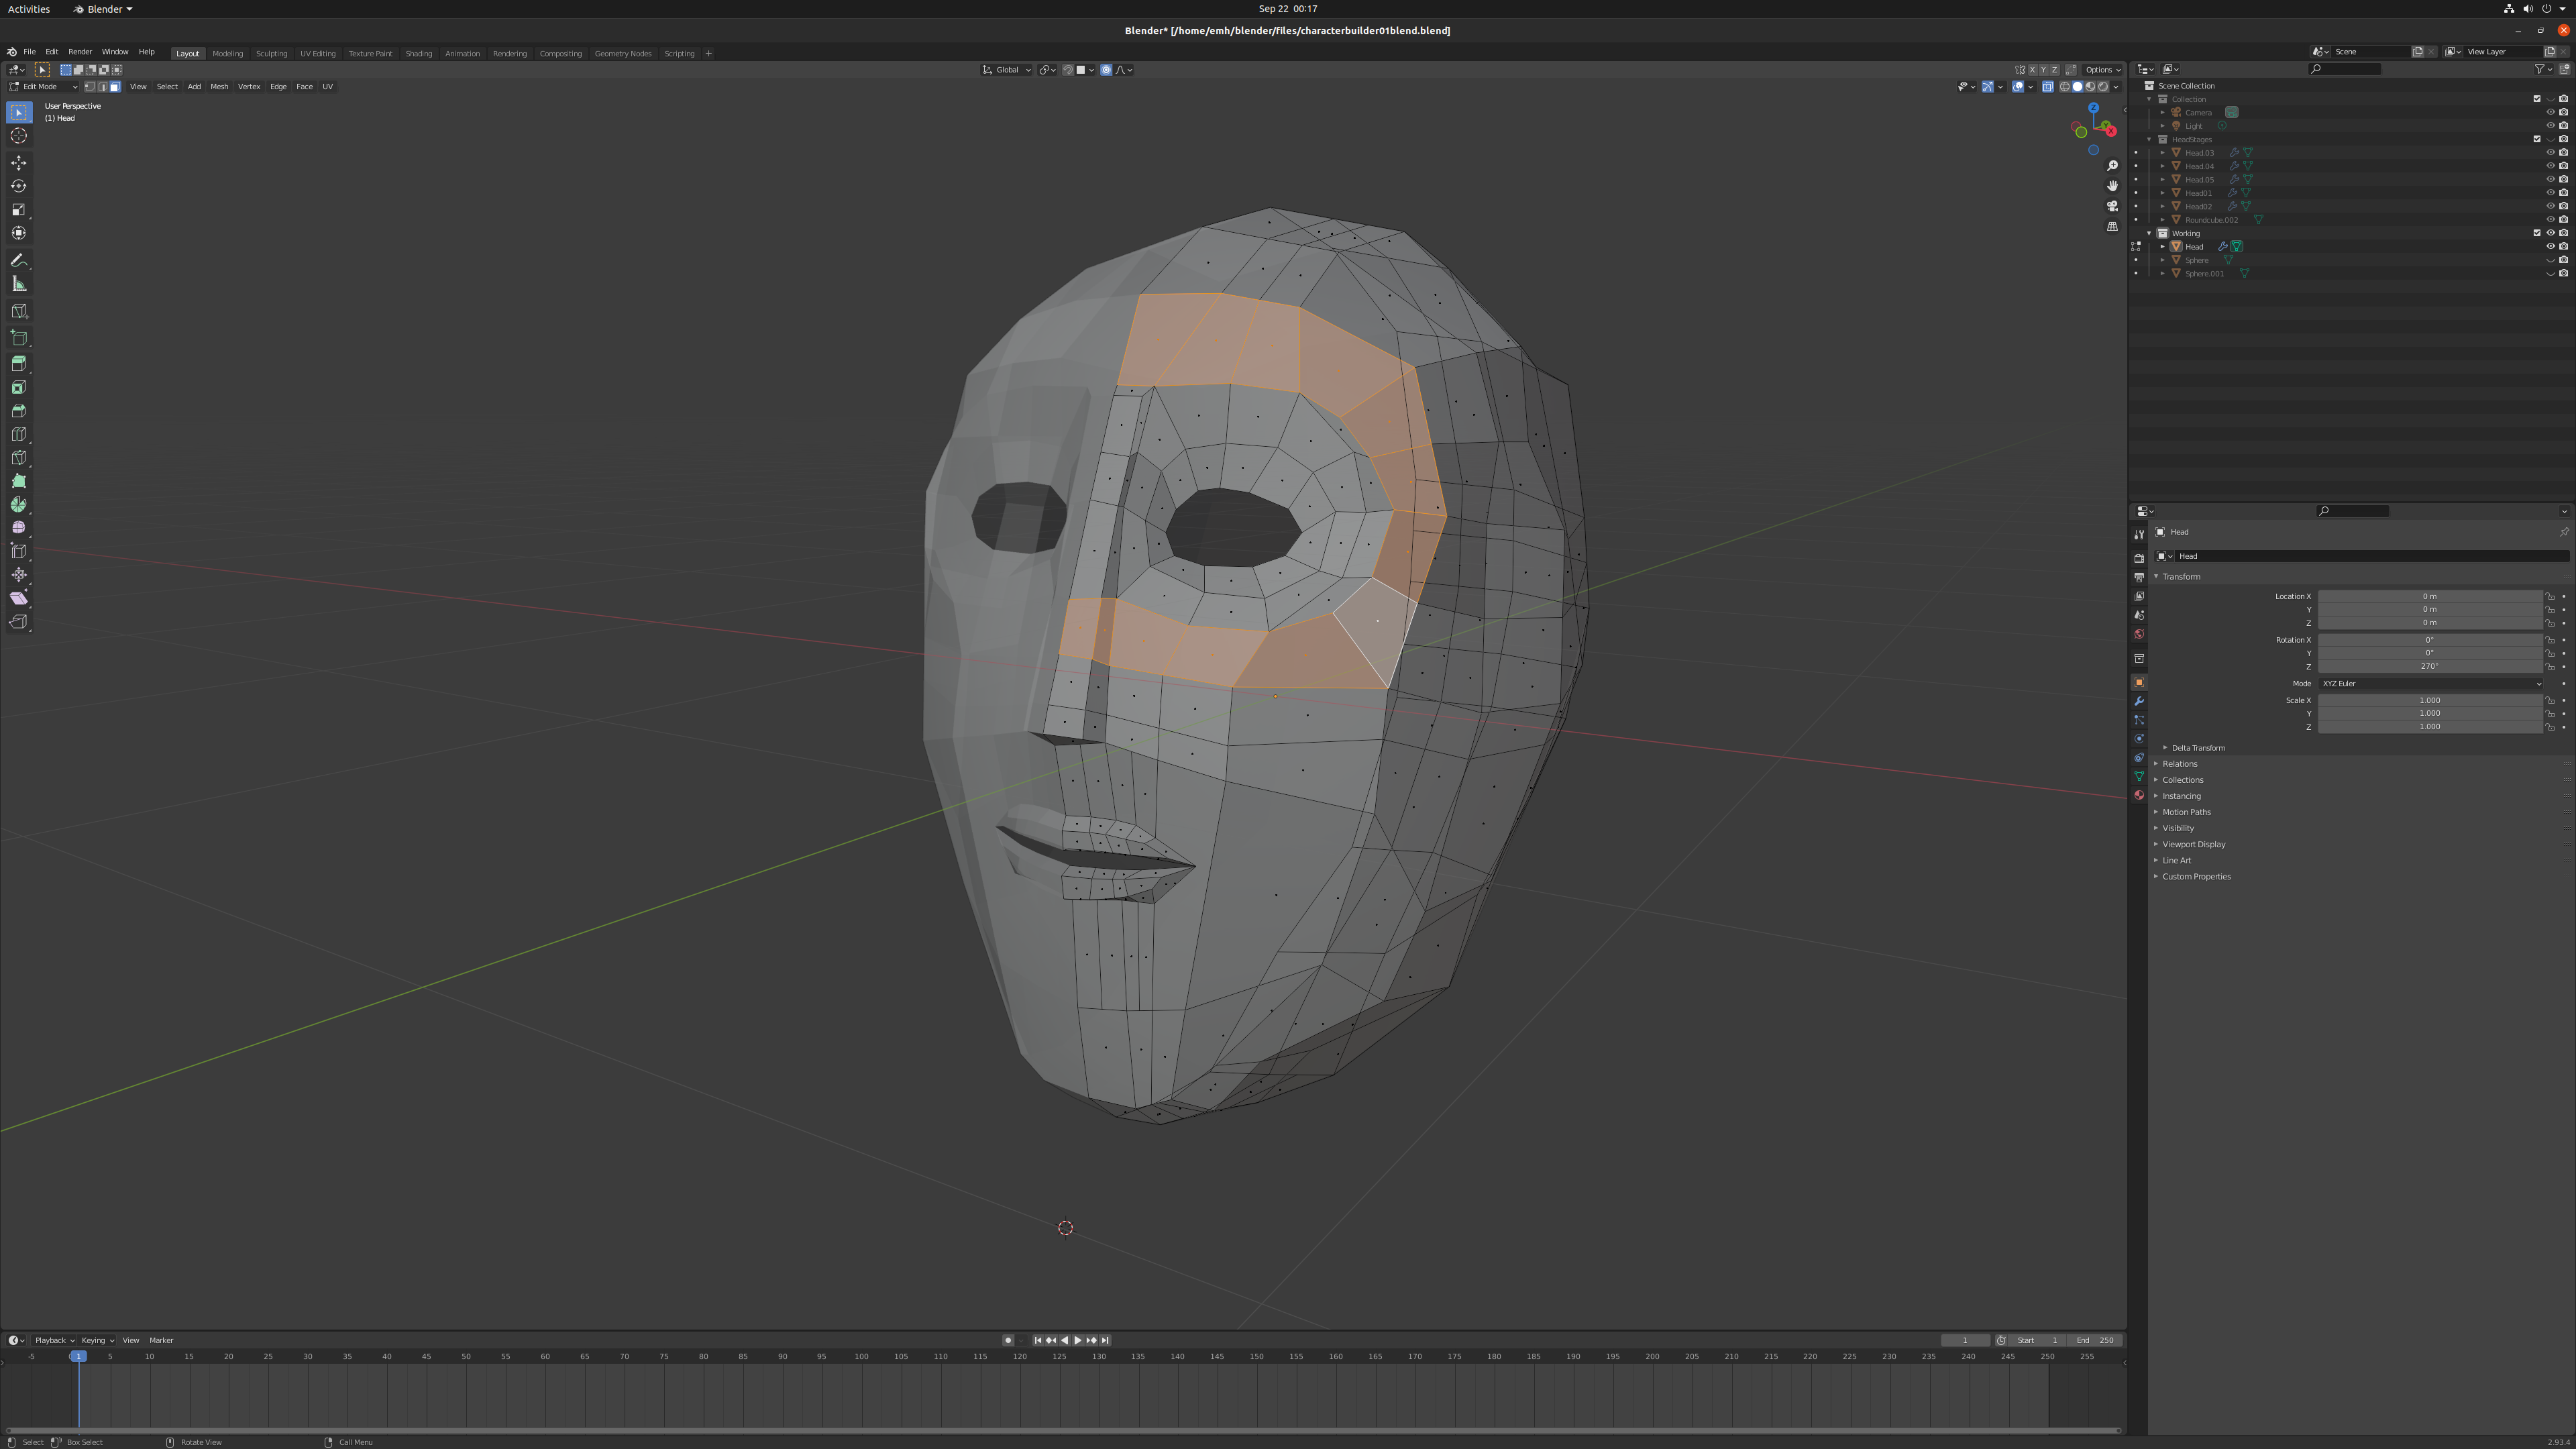Open the Options dropdown in viewport header
This screenshot has width=2576, height=1449.
pos(2103,70)
